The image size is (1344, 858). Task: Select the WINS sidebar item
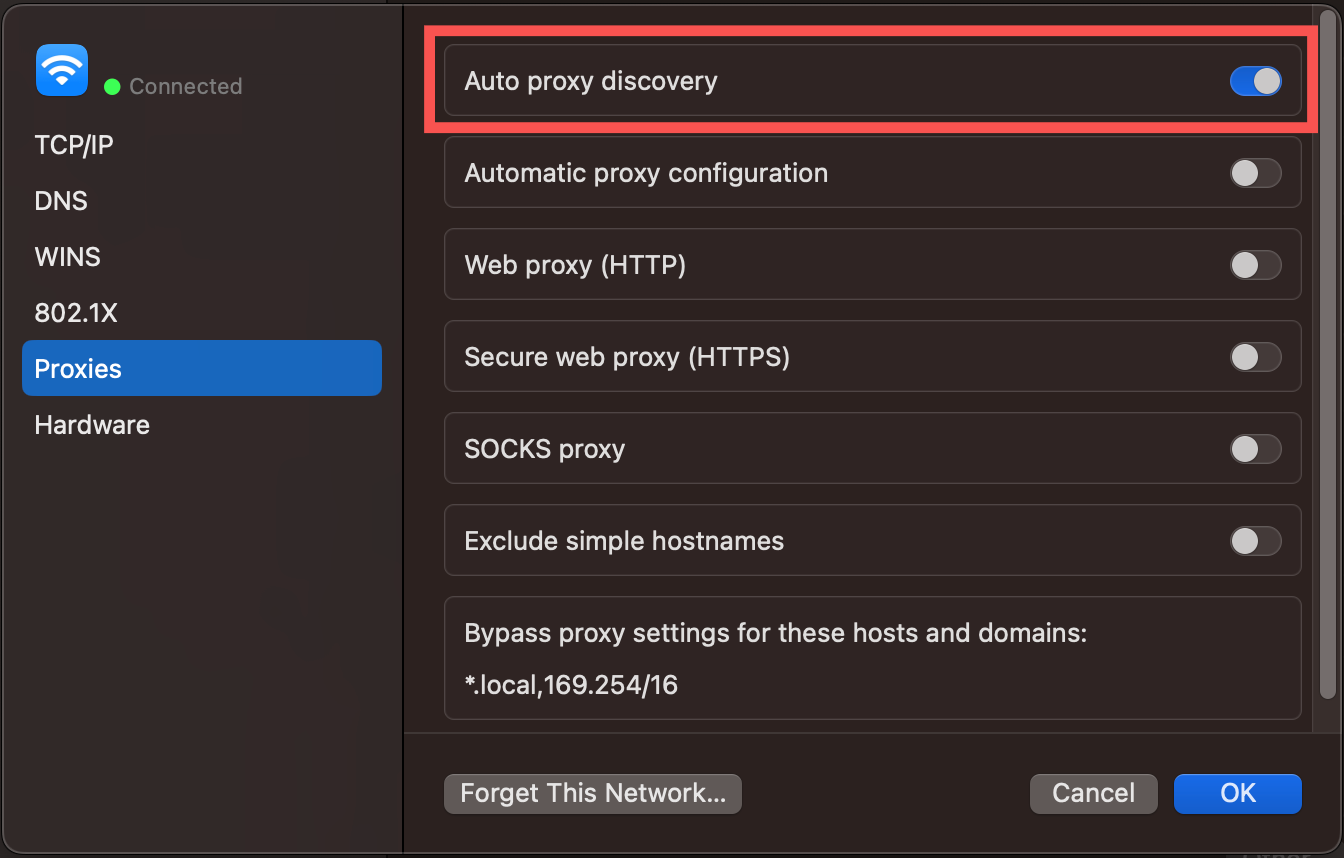pyautogui.click(x=202, y=257)
